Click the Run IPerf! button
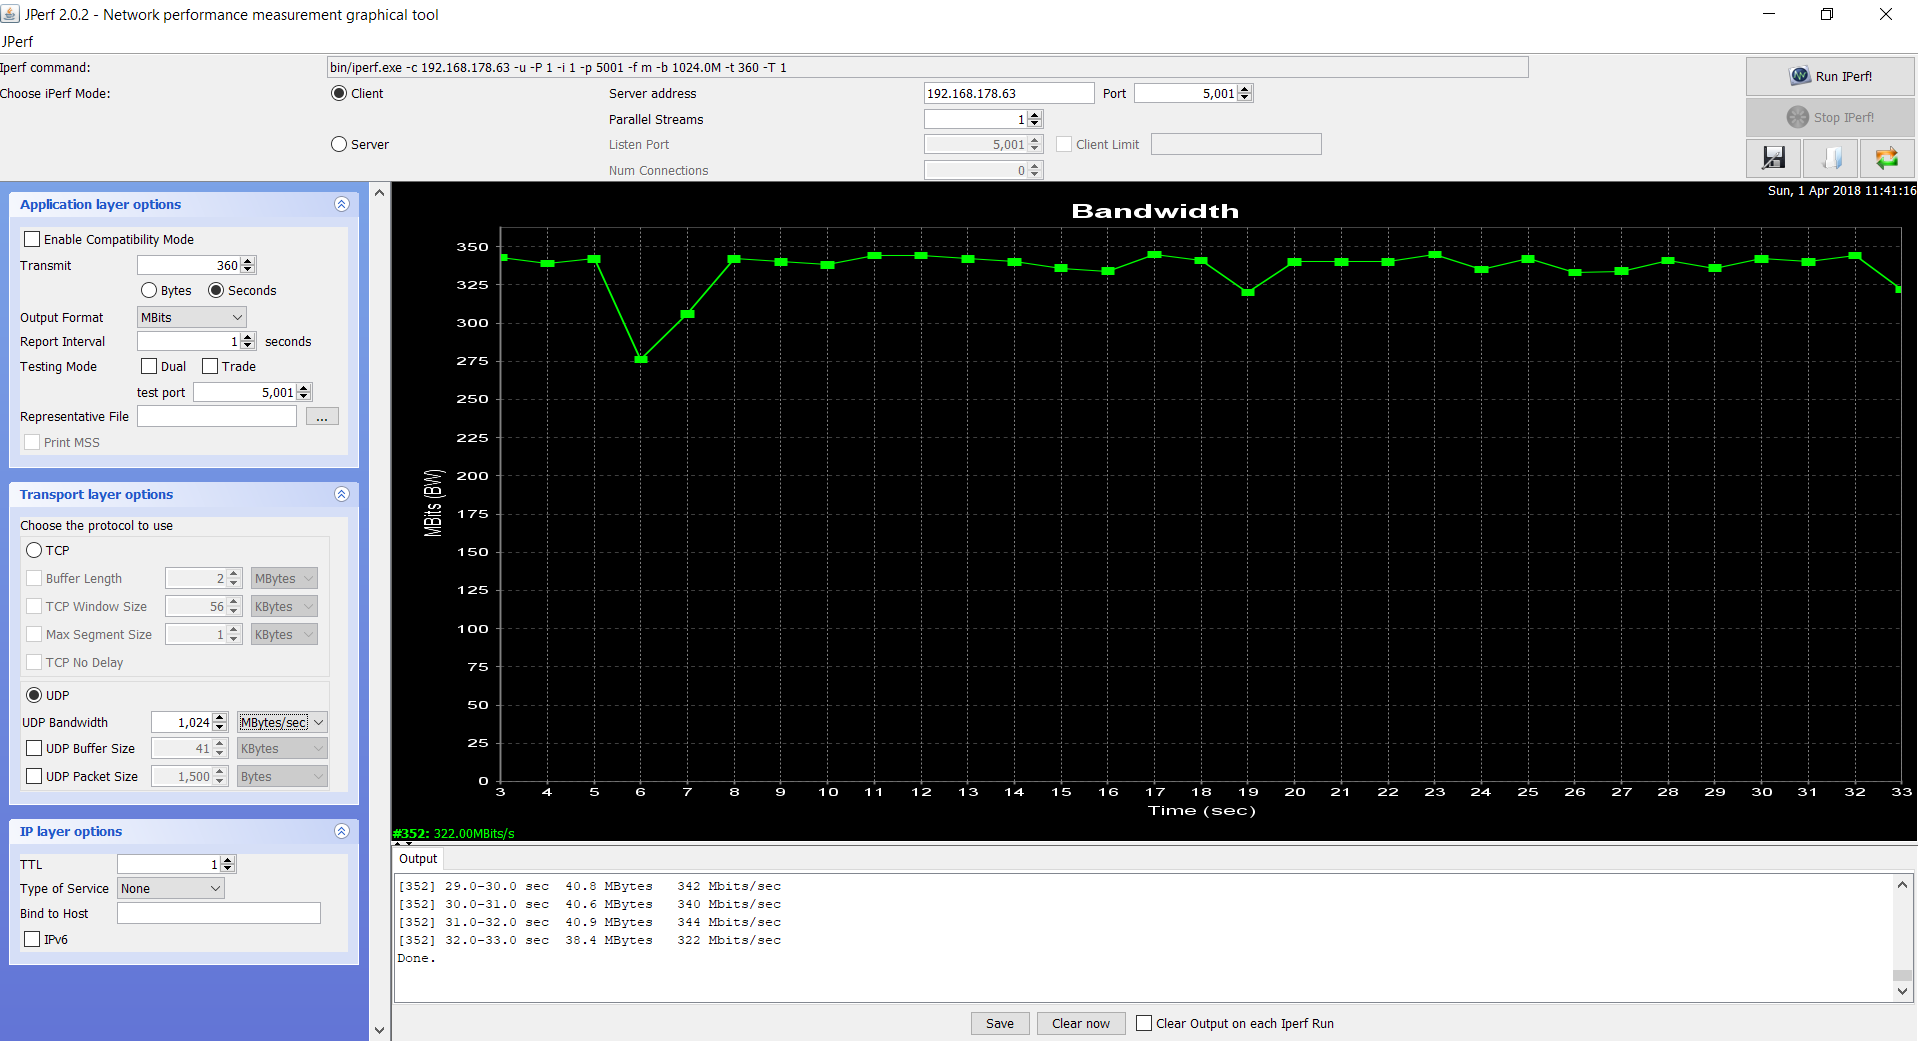The height and width of the screenshot is (1041, 1918). pyautogui.click(x=1830, y=76)
